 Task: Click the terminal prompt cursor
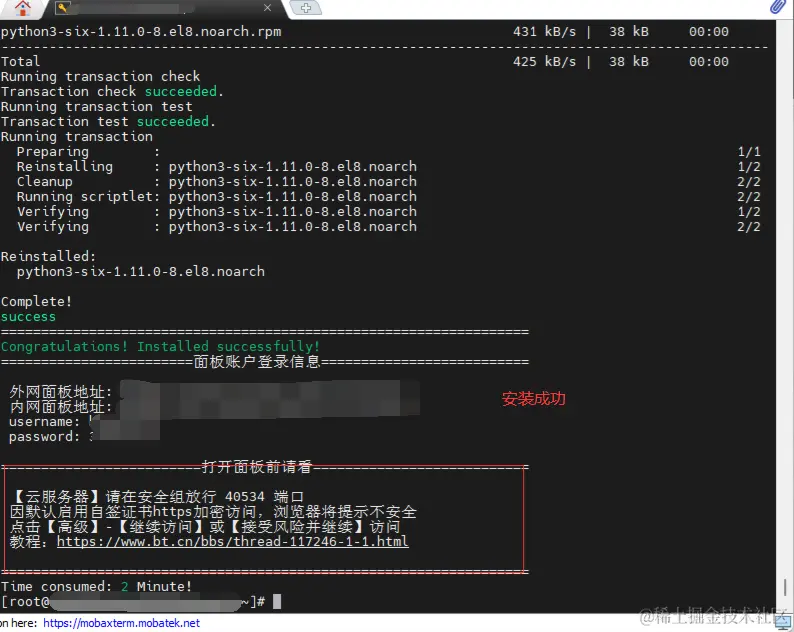click(x=277, y=602)
